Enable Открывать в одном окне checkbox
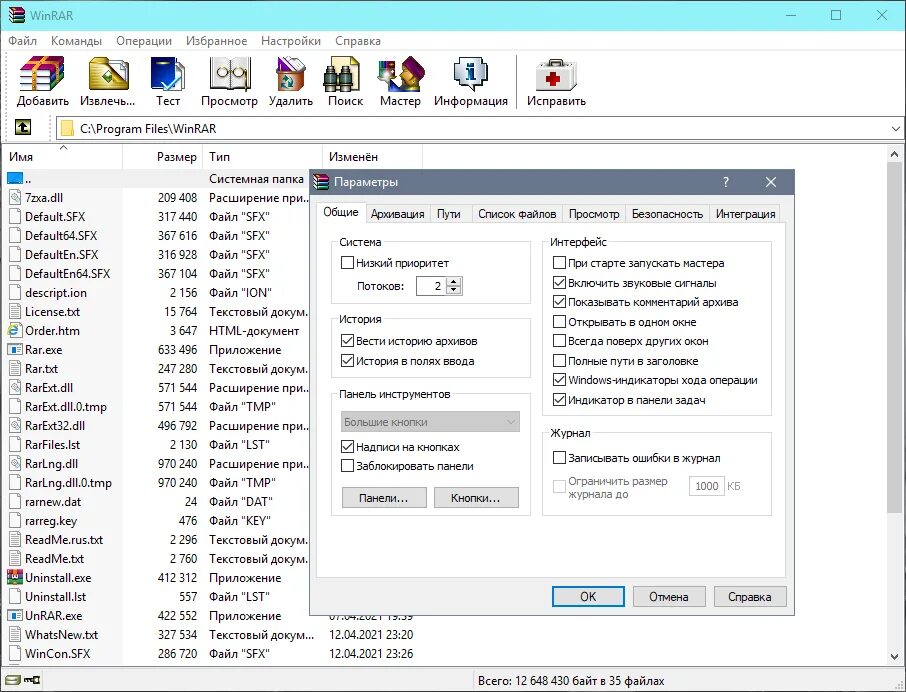 coord(559,321)
